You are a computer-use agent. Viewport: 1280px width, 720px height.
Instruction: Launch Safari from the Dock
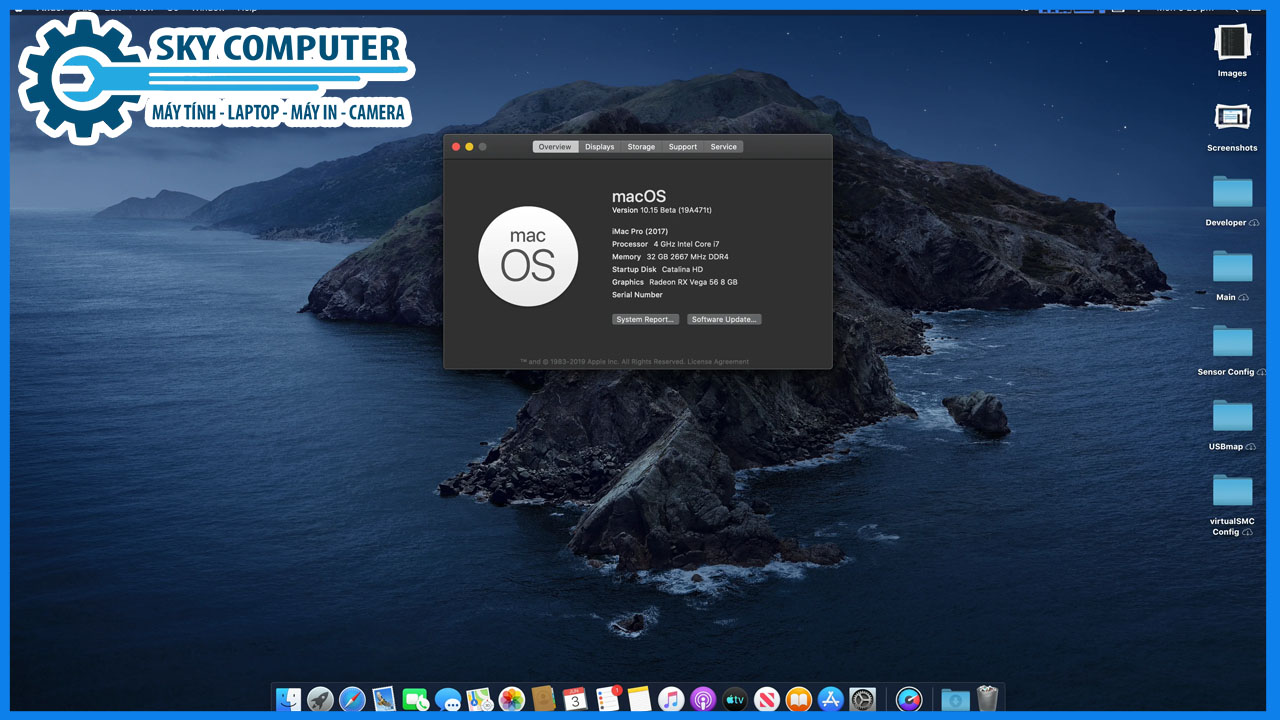352,699
